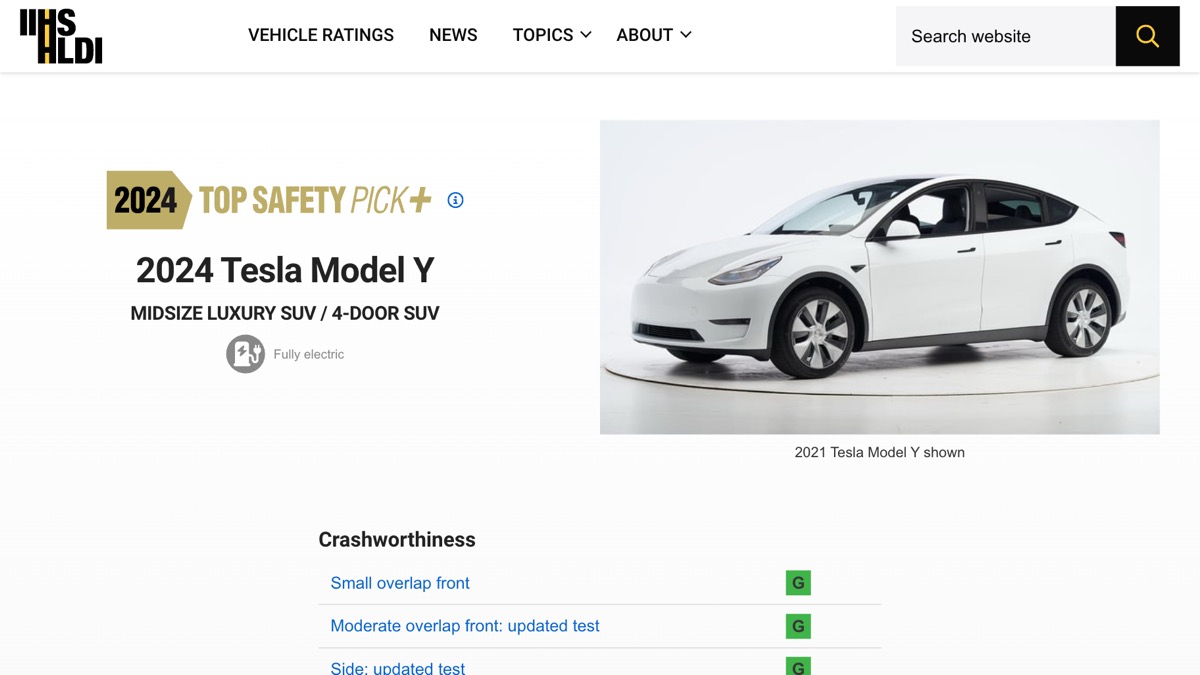
Task: Open Moderate overlap front: updated test link
Action: click(465, 626)
